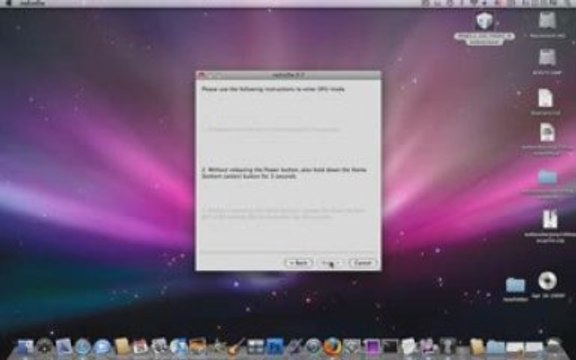Select the white document icon below the drives
Image resolution: width=576 pixels, height=360 pixels.
point(546,98)
